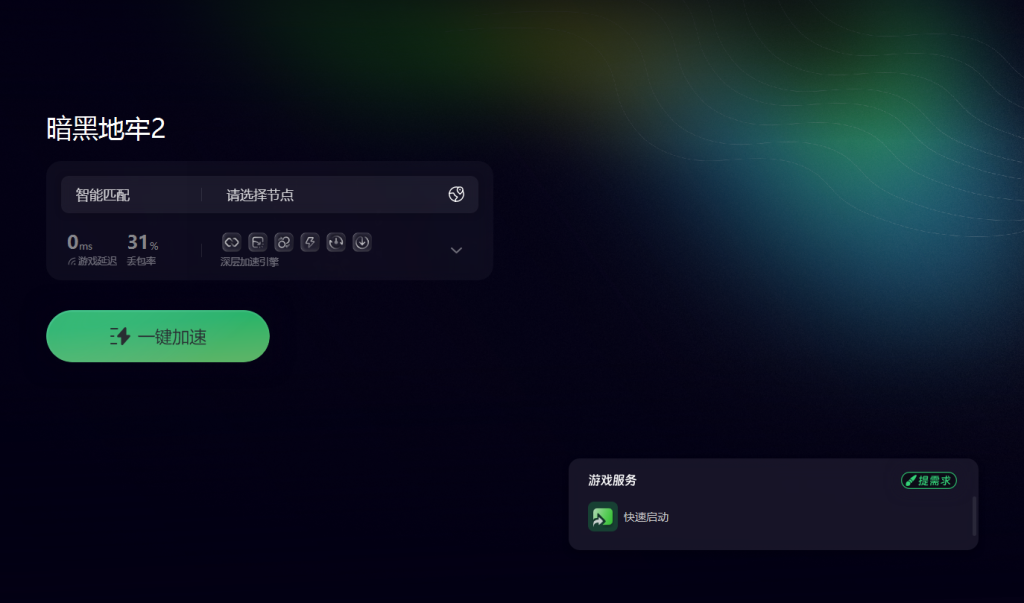Click the 提需求 feedback button
This screenshot has width=1024, height=603.
(929, 480)
